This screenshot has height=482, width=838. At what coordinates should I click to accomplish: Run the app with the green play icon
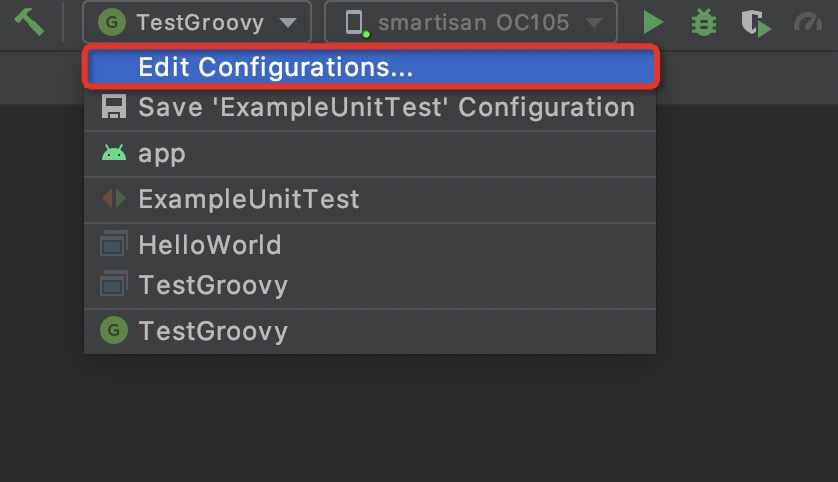point(653,22)
